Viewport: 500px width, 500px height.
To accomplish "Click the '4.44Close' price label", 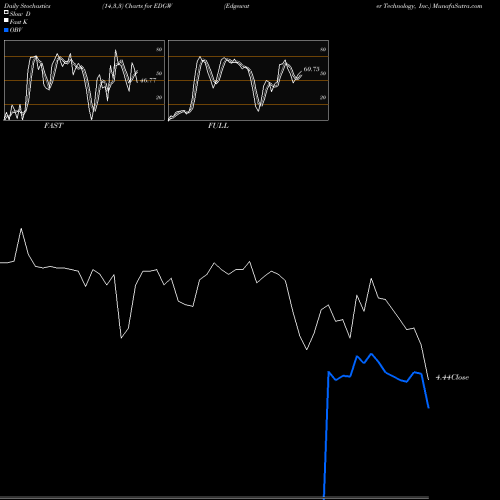I will [x=452, y=377].
